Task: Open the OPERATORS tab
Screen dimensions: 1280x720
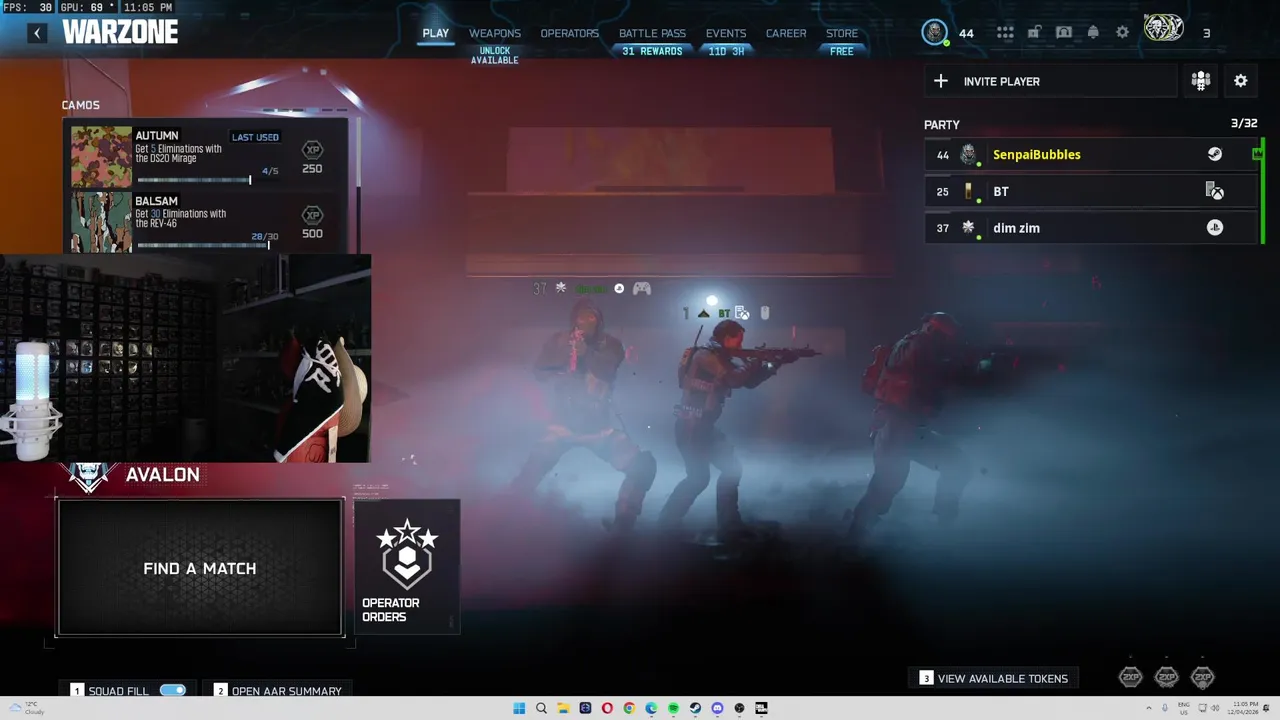Action: point(569,33)
